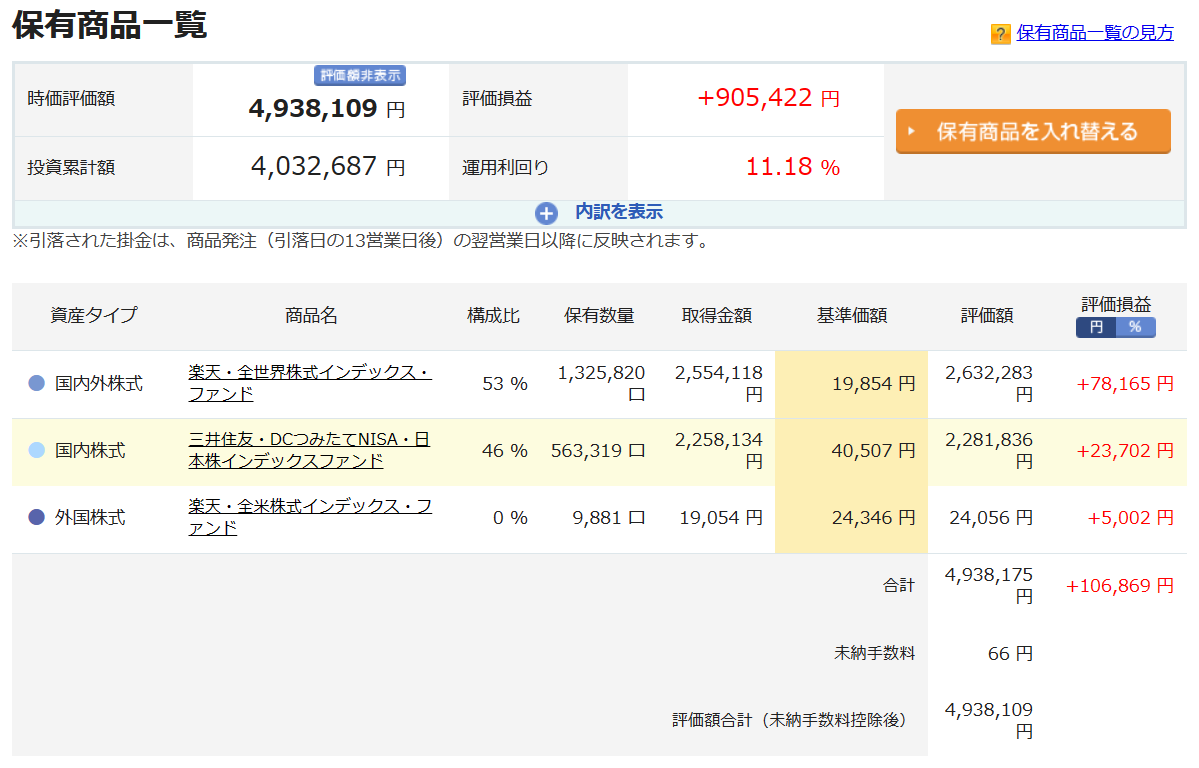Click 保有商品を入れ替える button
This screenshot has height=768, width=1199.
[x=1033, y=132]
